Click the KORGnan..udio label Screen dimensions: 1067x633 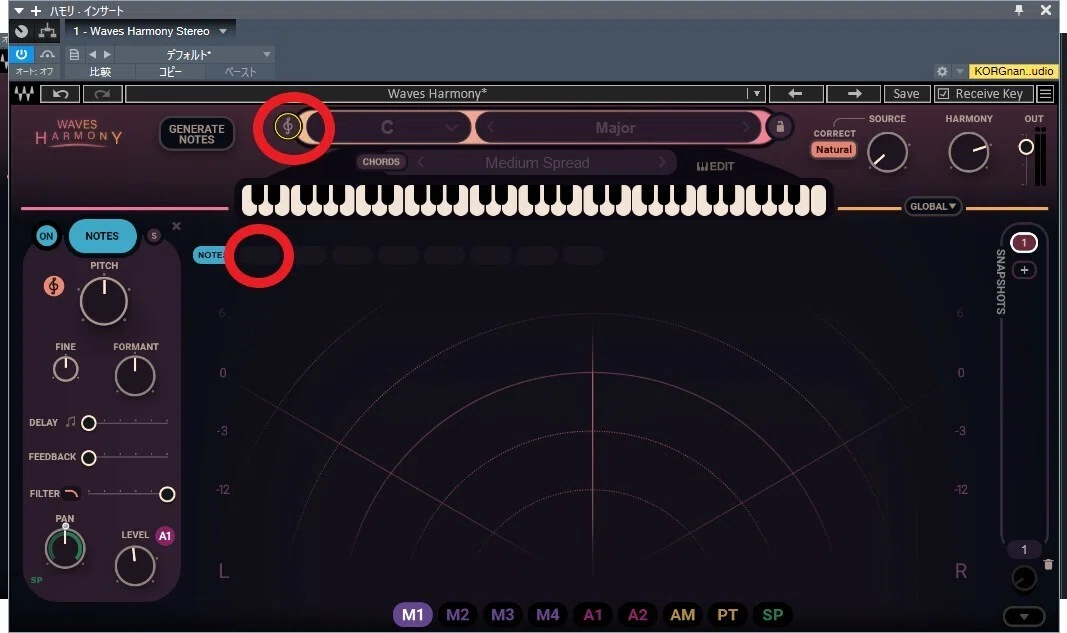[x=1013, y=71]
